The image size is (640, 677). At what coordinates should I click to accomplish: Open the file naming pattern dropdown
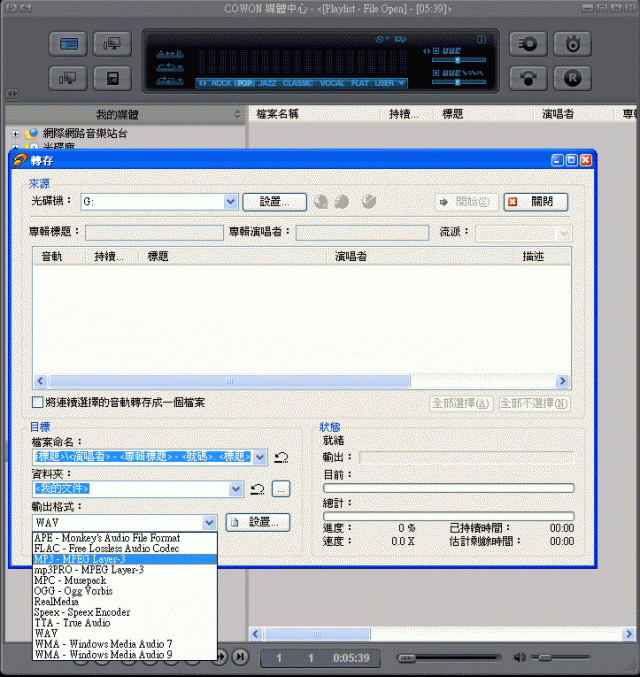coord(260,457)
